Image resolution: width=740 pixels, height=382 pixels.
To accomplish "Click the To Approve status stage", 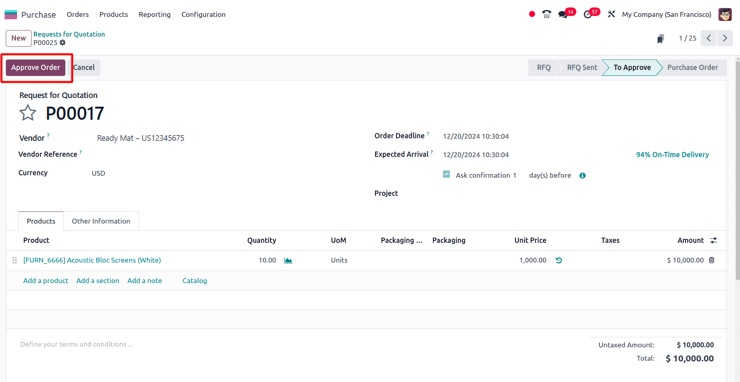I will tap(632, 68).
